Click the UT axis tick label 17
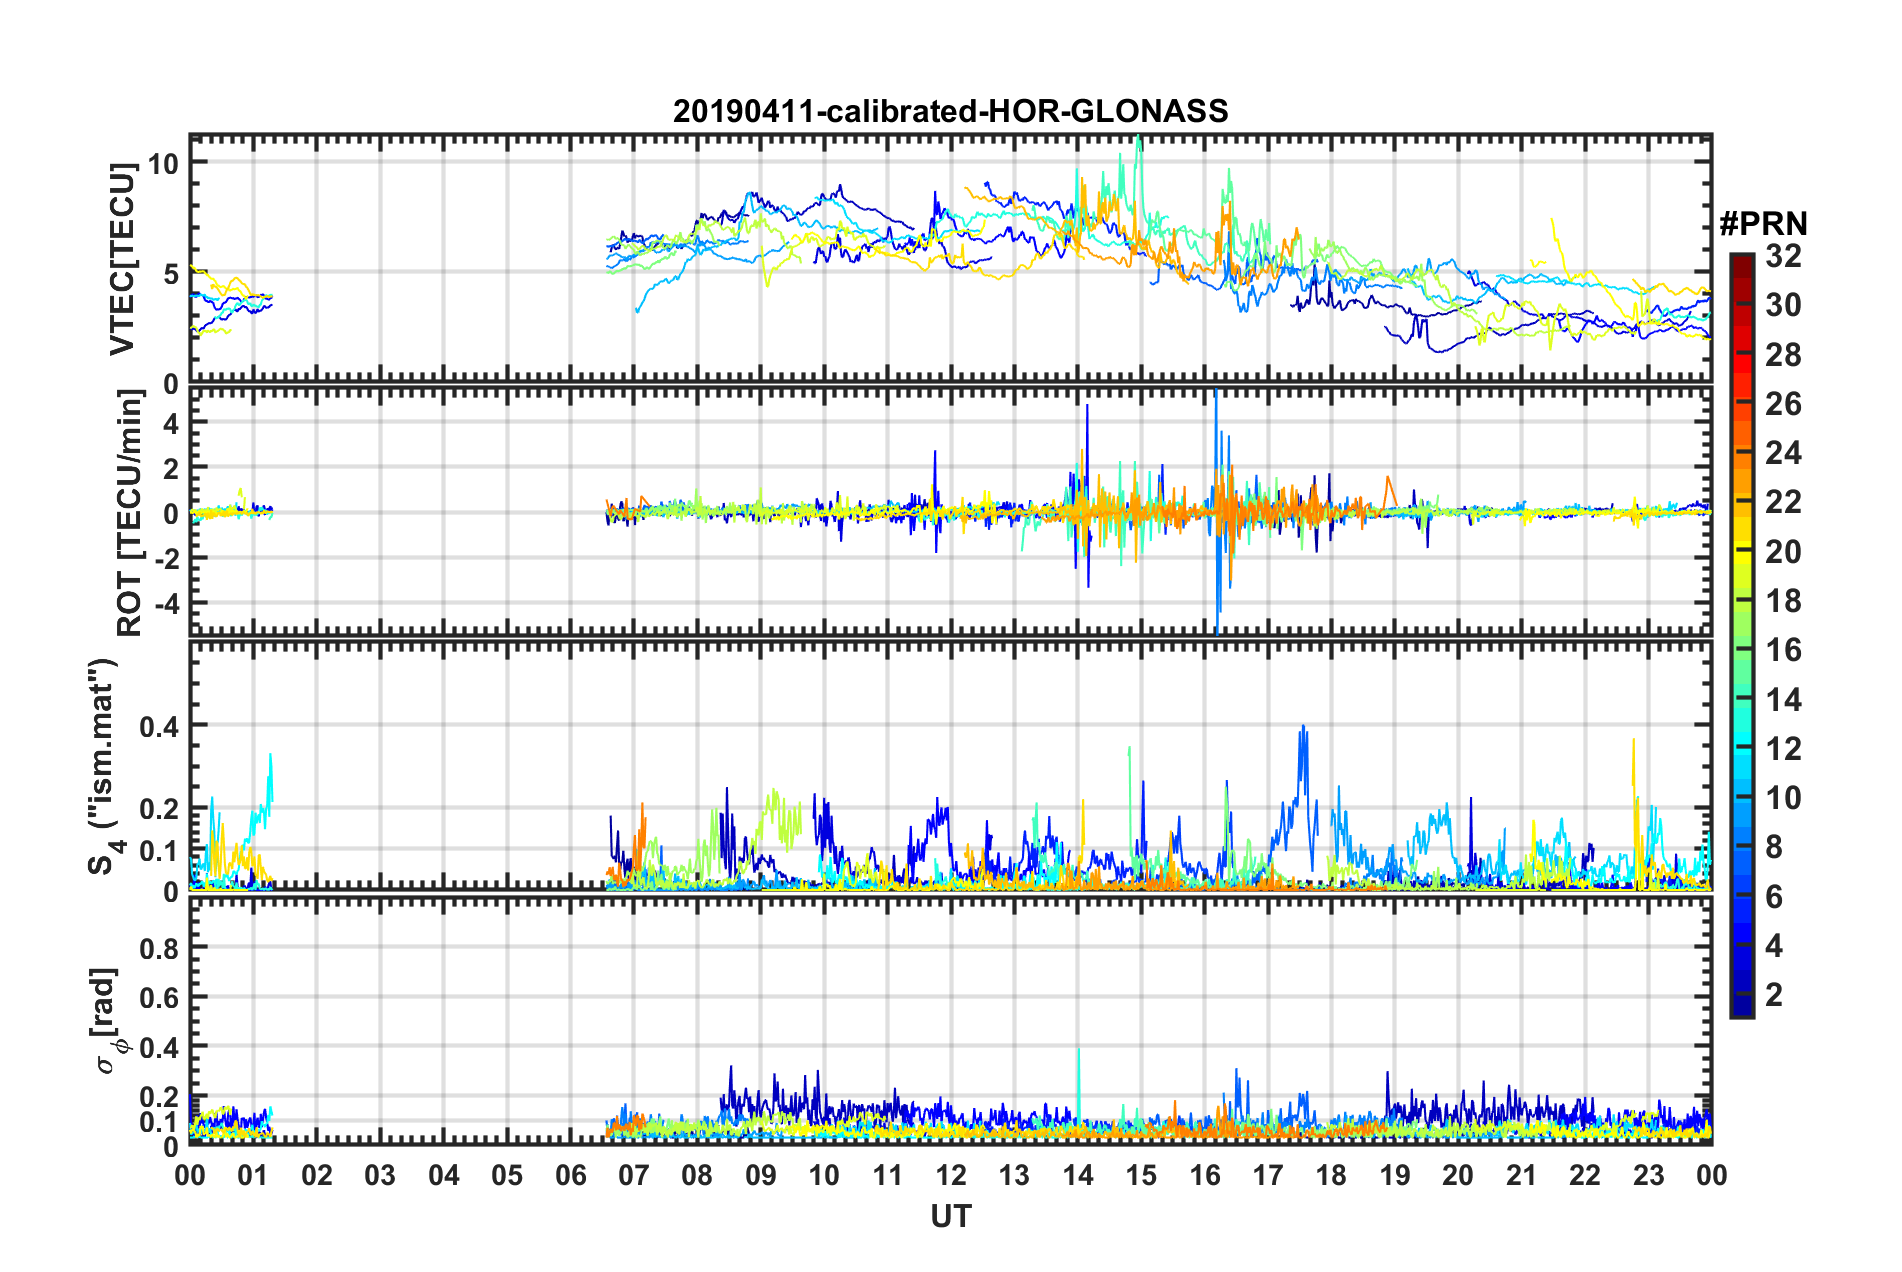The image size is (1902, 1272). (1268, 1175)
